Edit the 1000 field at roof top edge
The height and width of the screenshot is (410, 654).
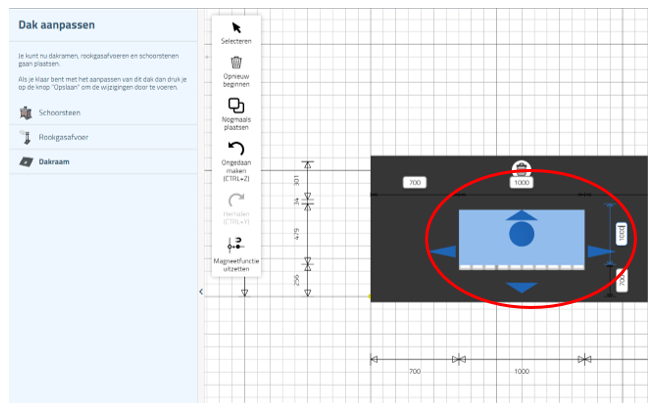(x=521, y=183)
